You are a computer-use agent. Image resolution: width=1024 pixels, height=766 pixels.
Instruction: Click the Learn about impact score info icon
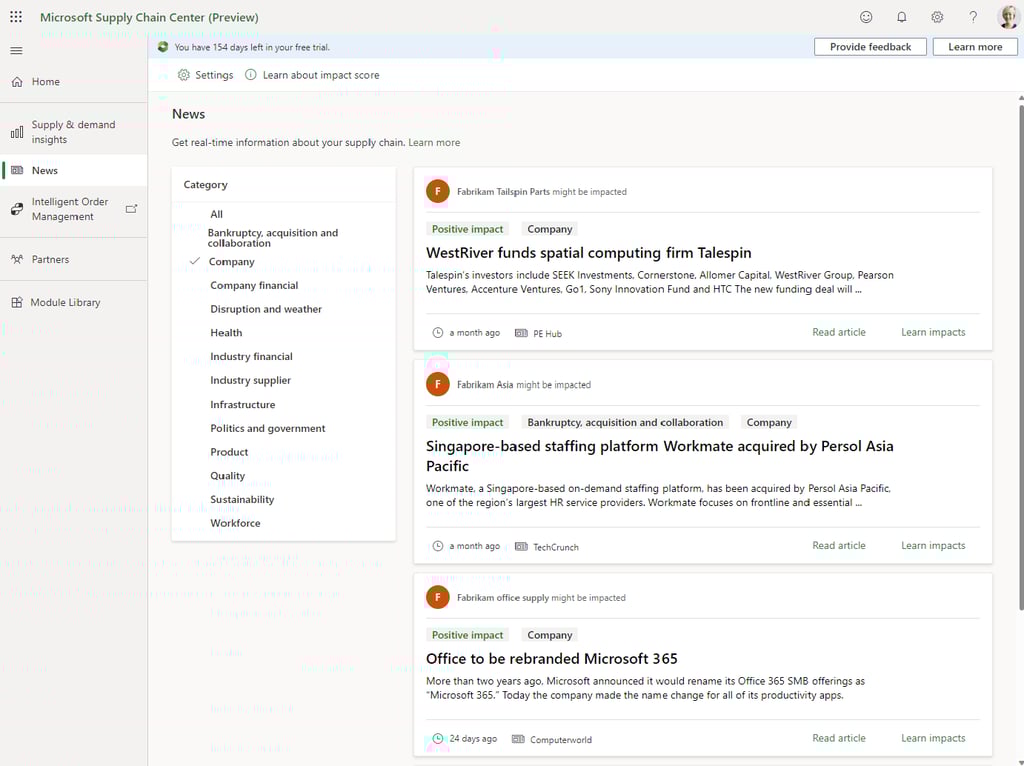click(251, 75)
